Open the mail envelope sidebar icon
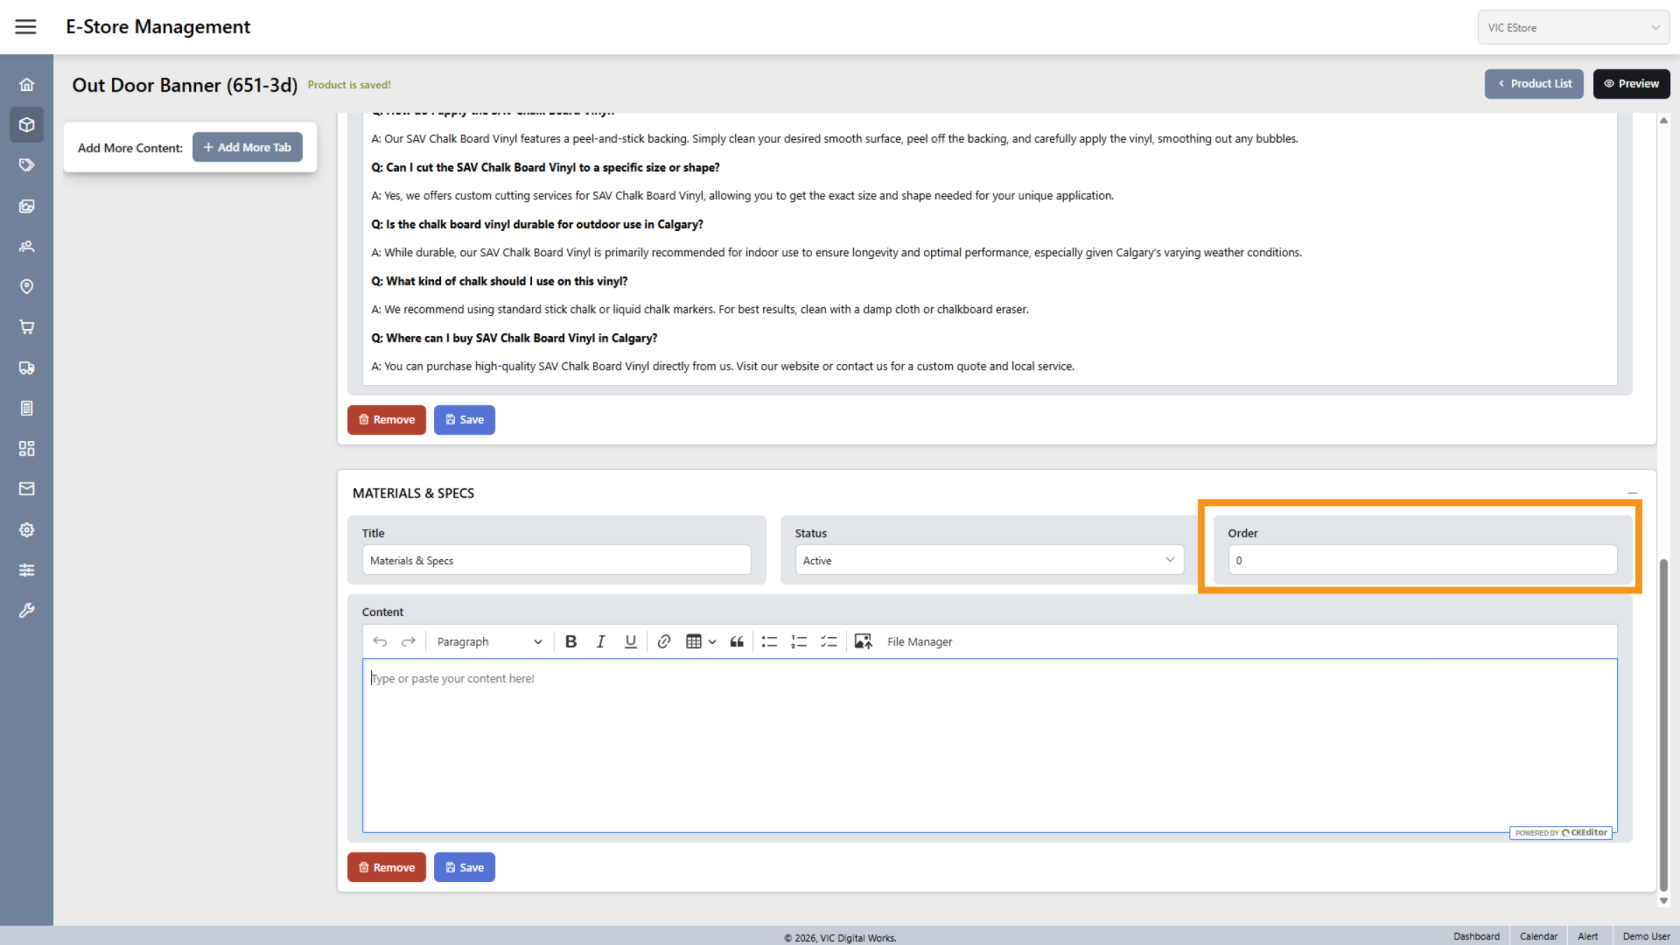This screenshot has height=945, width=1680. [x=27, y=489]
